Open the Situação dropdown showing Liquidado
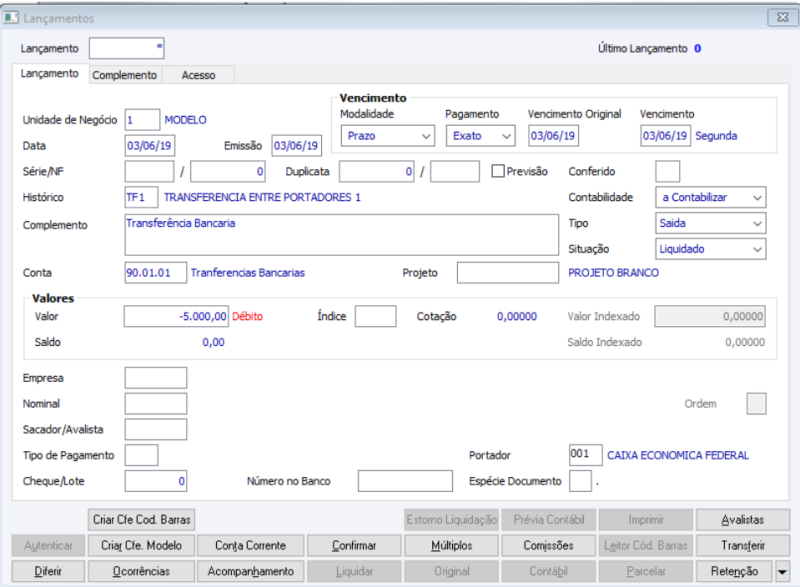Screen dimensions: 800x587 [710, 249]
